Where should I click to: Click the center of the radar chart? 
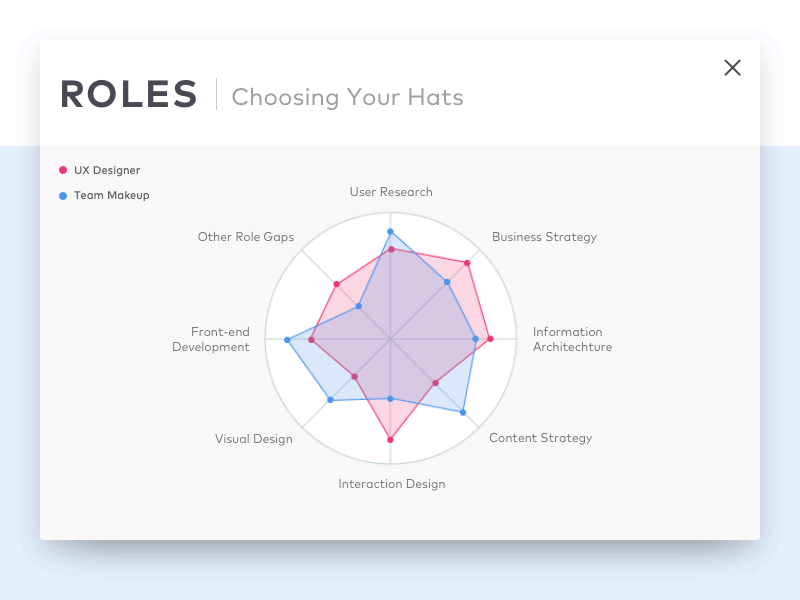(x=391, y=338)
